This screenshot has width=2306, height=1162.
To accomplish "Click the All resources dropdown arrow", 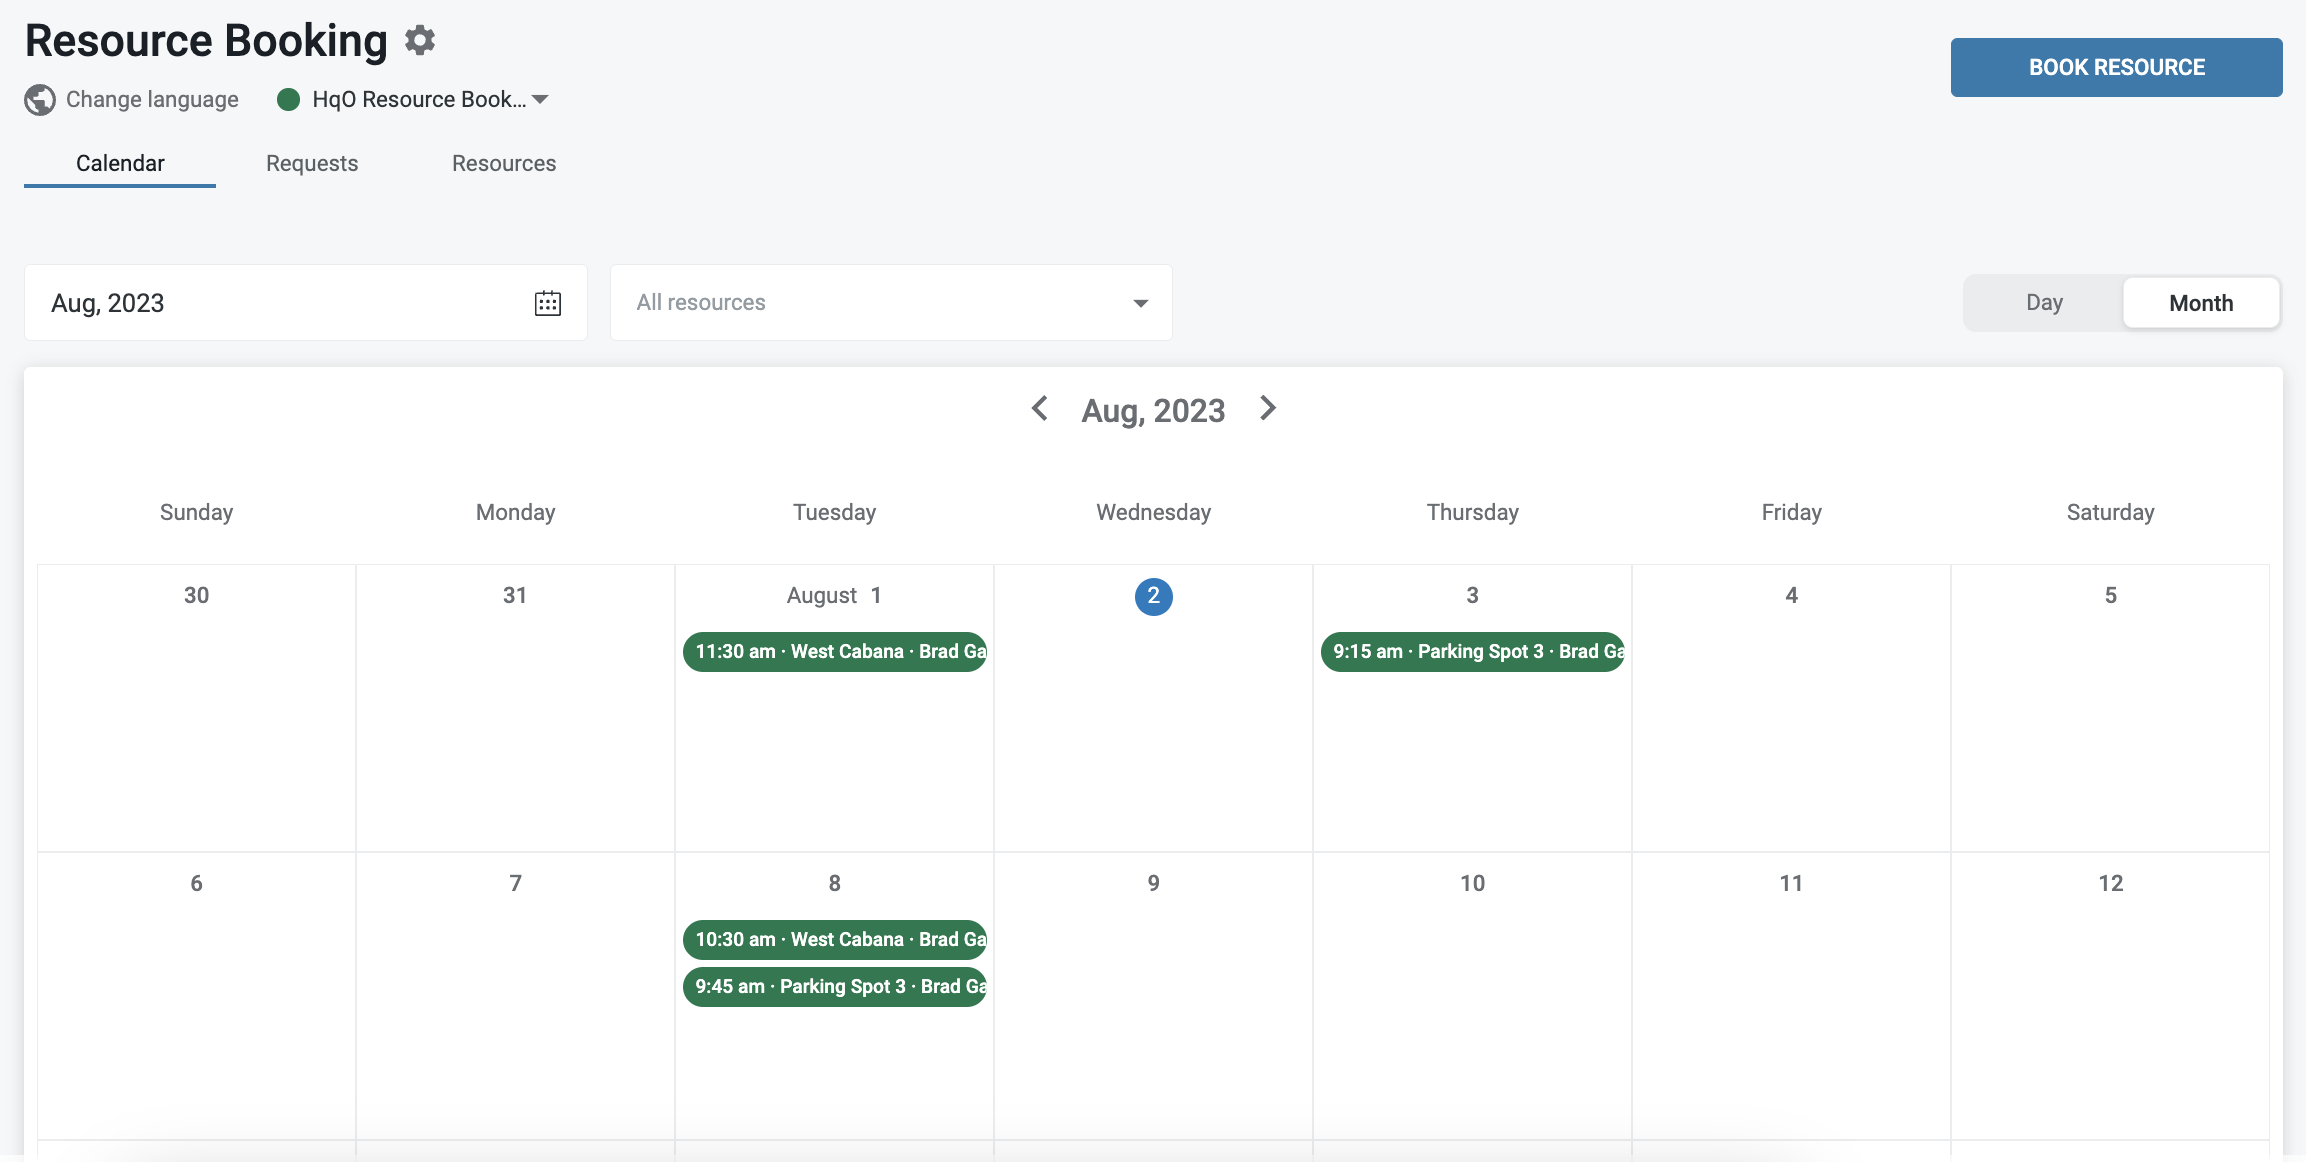I will pos(1140,303).
